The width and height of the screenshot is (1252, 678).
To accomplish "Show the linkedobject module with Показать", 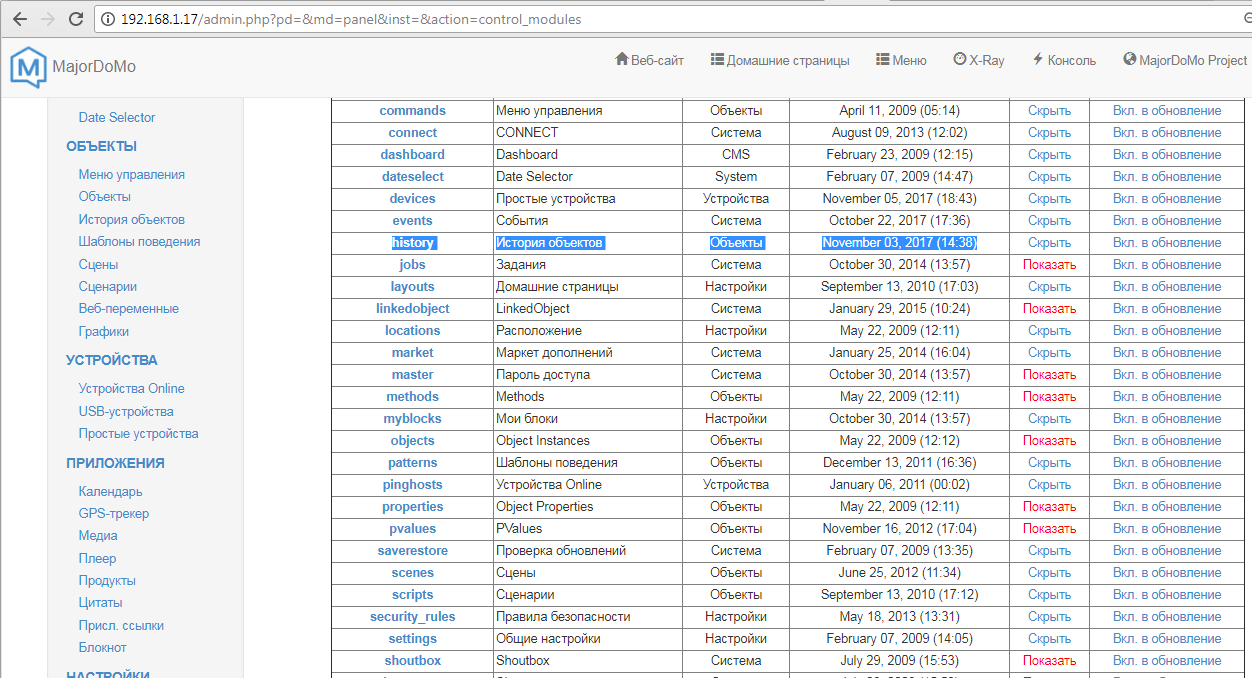I will click(x=1049, y=308).
